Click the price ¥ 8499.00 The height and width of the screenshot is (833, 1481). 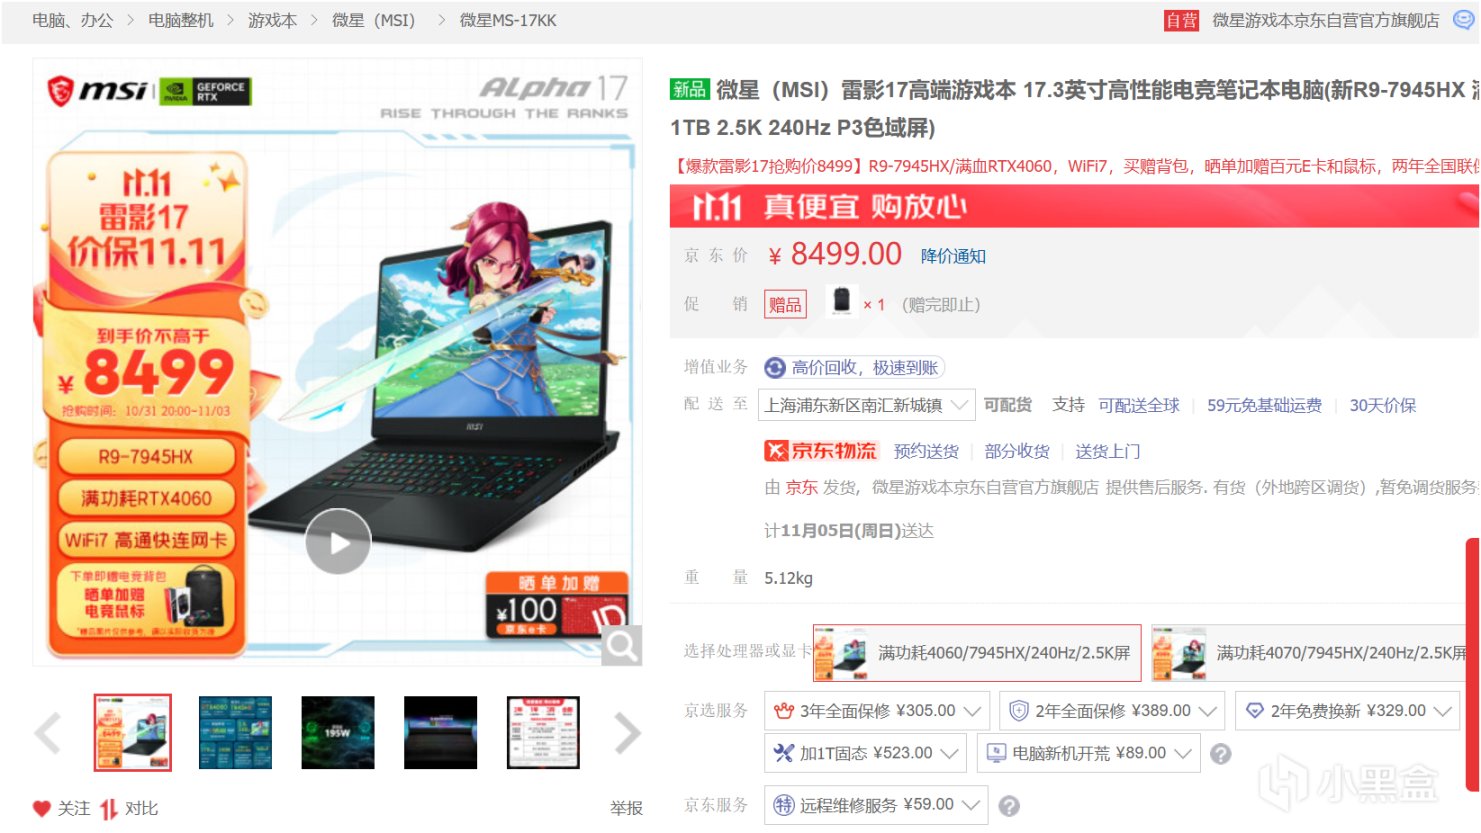pyautogui.click(x=835, y=254)
